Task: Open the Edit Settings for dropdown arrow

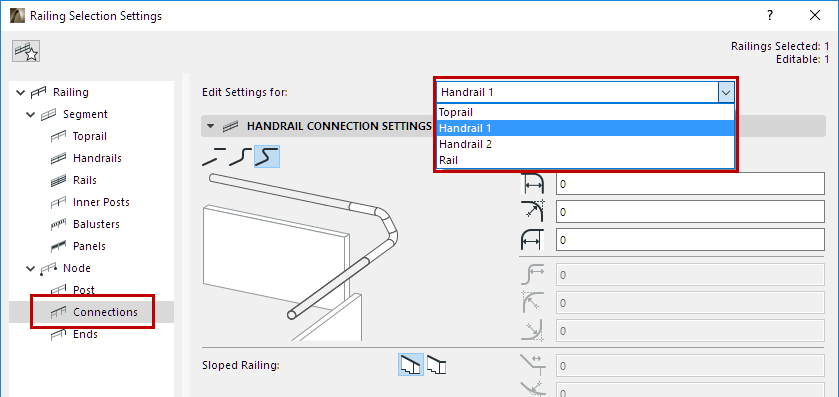Action: tap(726, 92)
